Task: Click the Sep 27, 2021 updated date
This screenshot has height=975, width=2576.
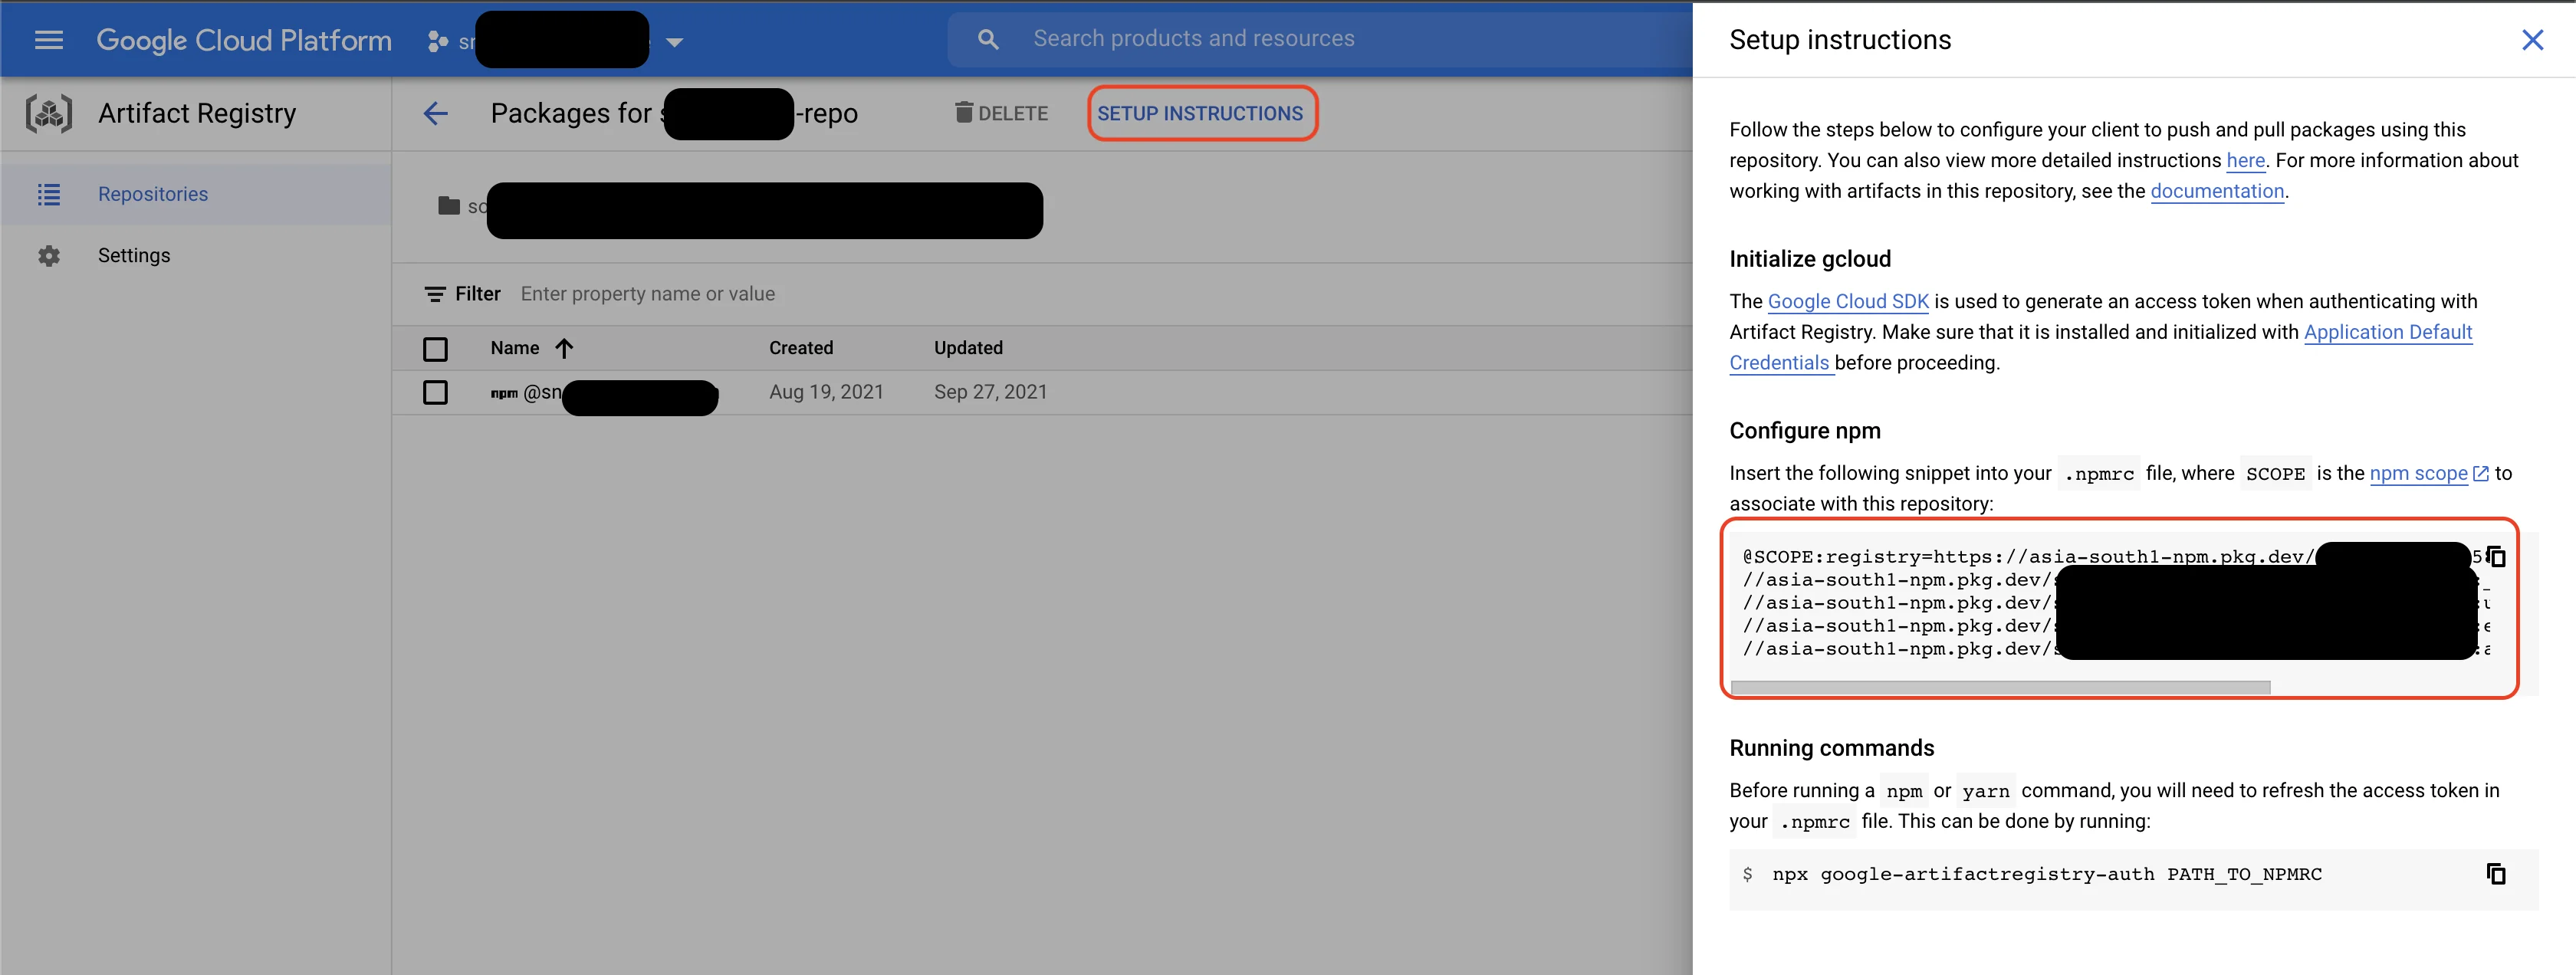Action: click(990, 392)
